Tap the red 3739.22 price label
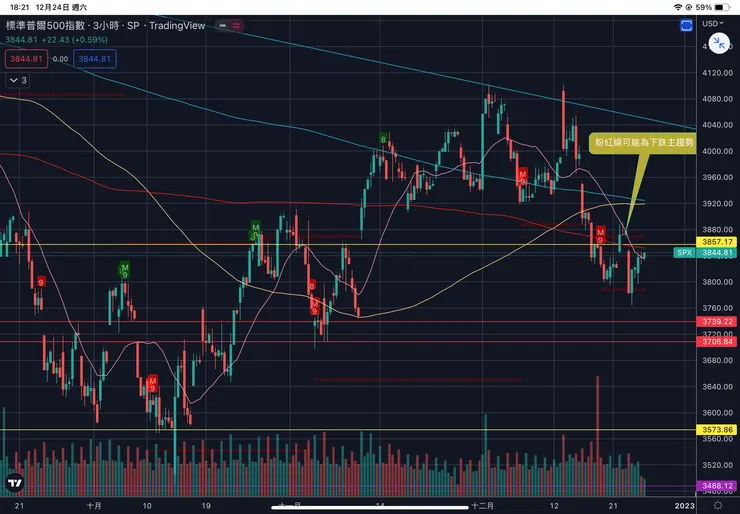The image size is (740, 514). pyautogui.click(x=717, y=321)
